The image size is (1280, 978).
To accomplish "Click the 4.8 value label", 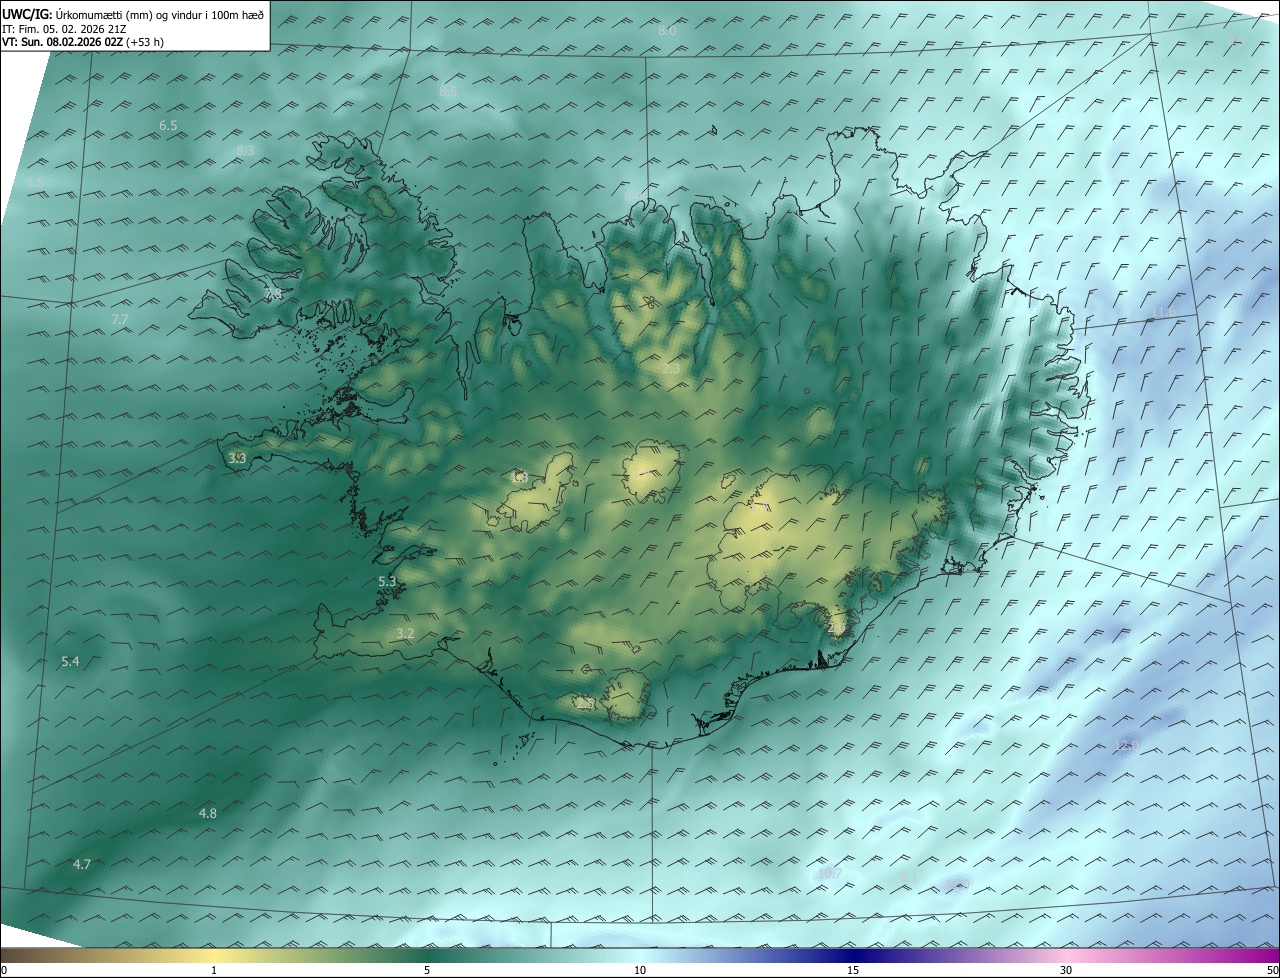I will coord(208,814).
